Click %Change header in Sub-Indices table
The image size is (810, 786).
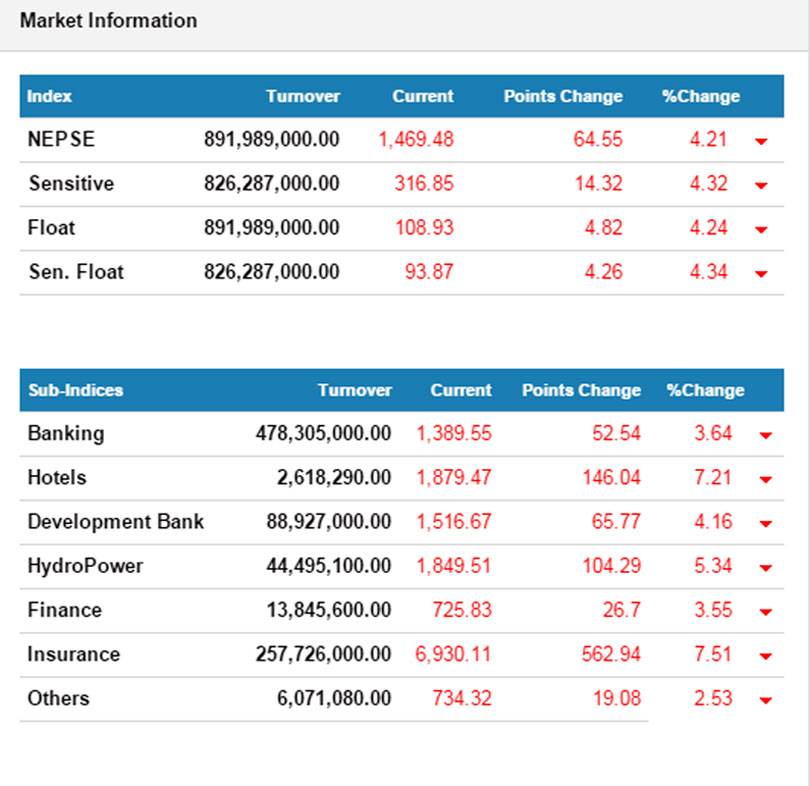pyautogui.click(x=705, y=390)
